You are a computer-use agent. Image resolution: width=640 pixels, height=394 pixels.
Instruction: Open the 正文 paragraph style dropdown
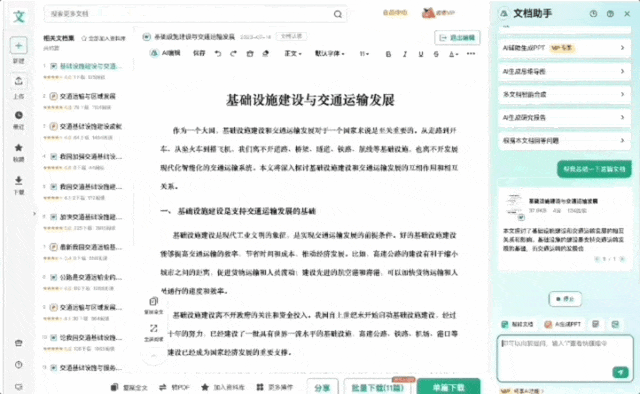293,53
